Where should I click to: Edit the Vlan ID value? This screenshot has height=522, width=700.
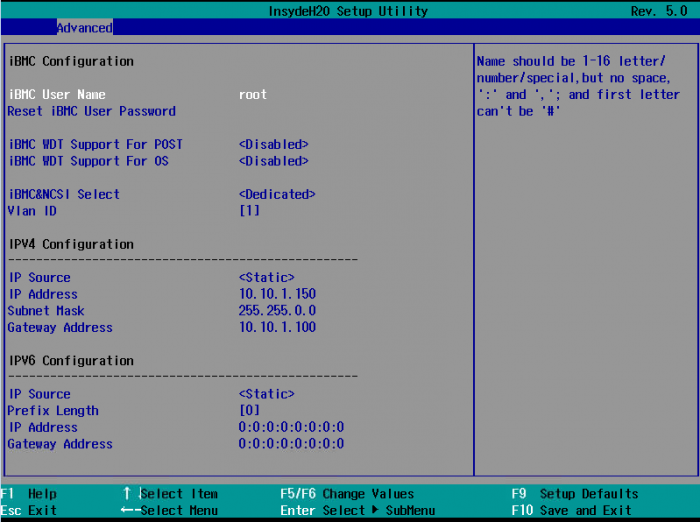tap(249, 211)
